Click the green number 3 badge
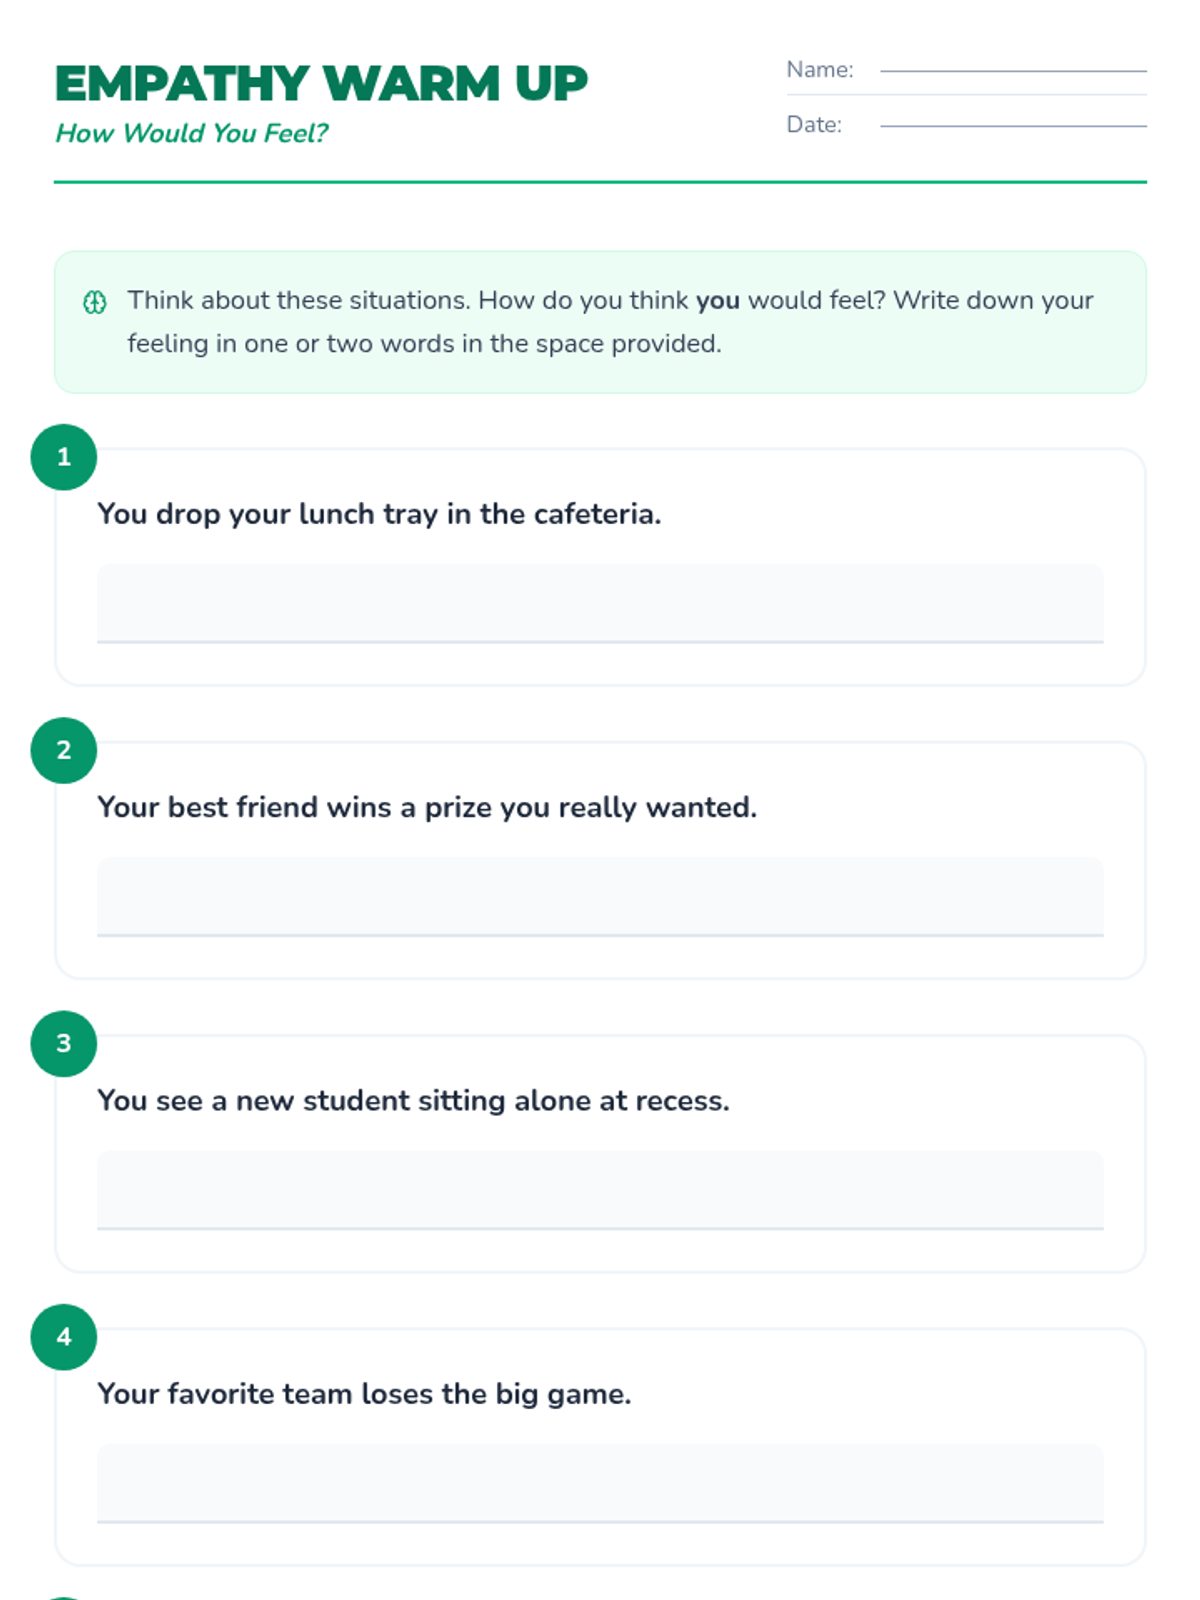Image resolution: width=1200 pixels, height=1600 pixels. (x=64, y=1043)
